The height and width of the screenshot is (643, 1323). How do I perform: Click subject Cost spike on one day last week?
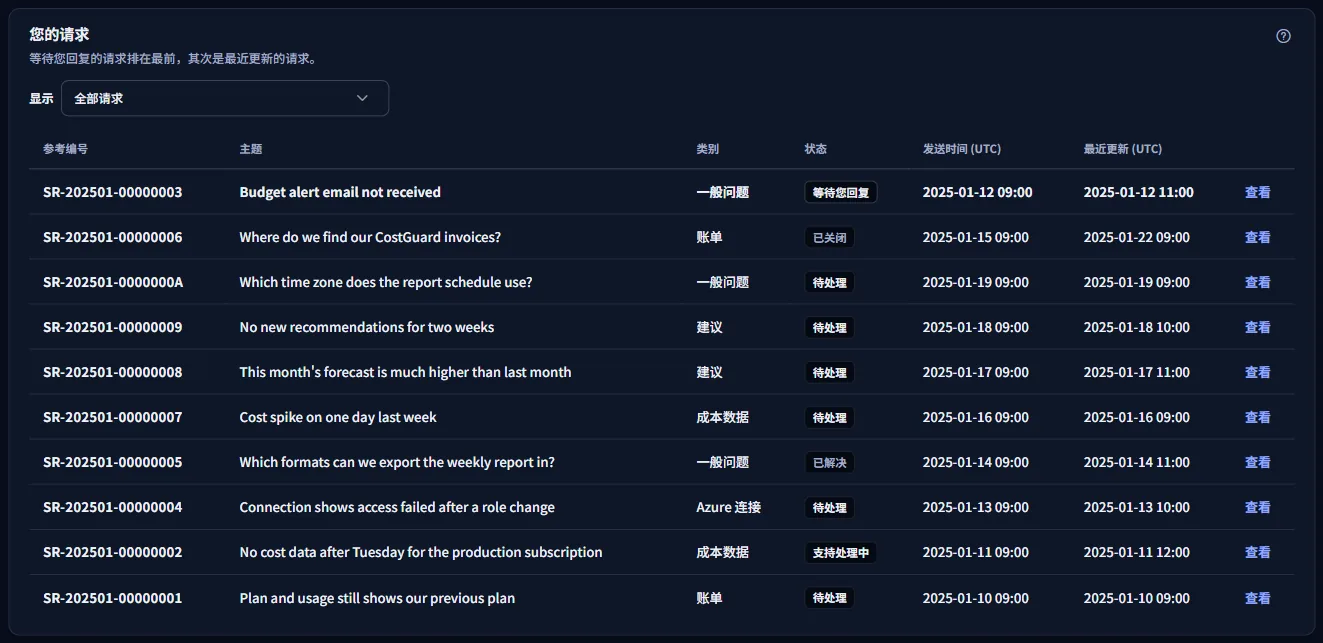(x=338, y=417)
